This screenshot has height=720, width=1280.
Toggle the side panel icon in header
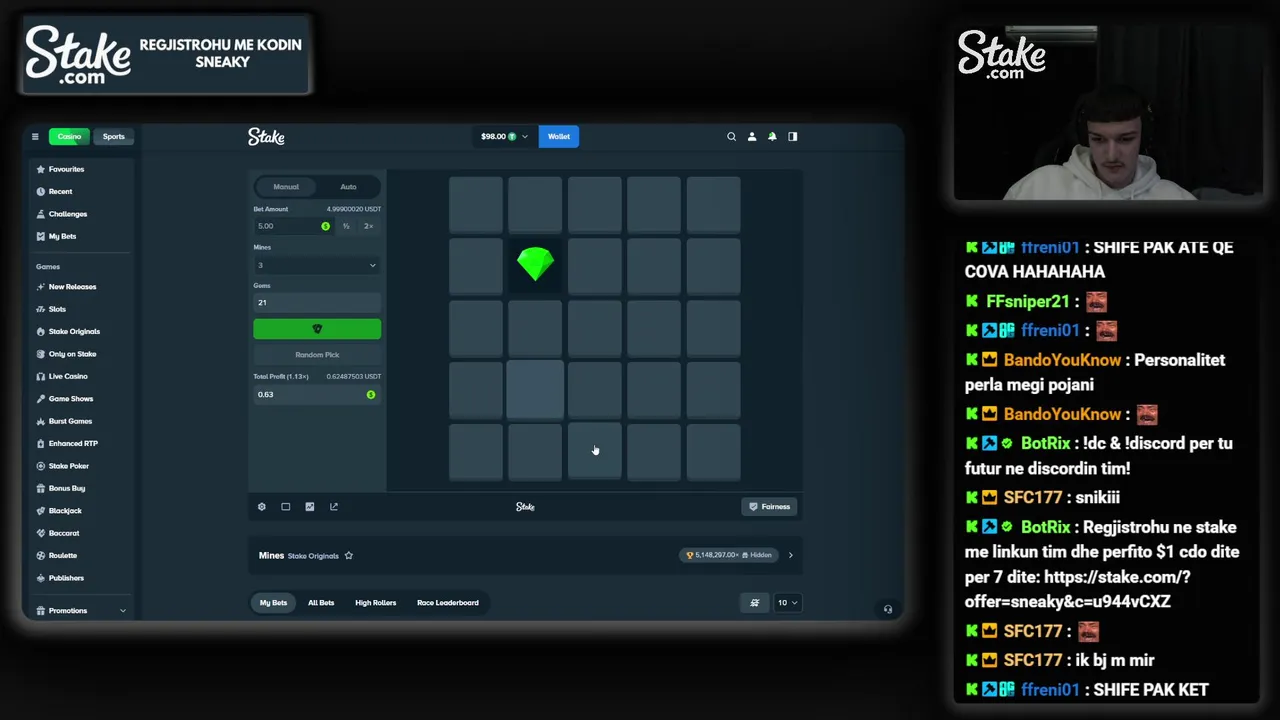[793, 137]
